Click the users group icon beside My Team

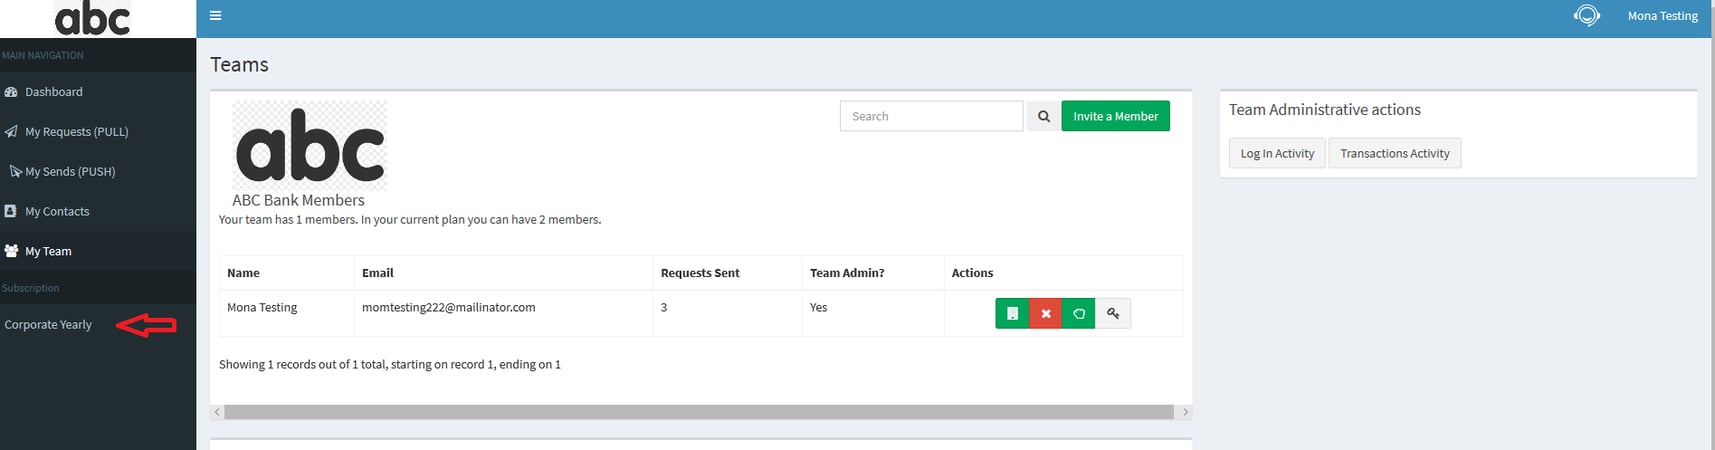(x=11, y=251)
